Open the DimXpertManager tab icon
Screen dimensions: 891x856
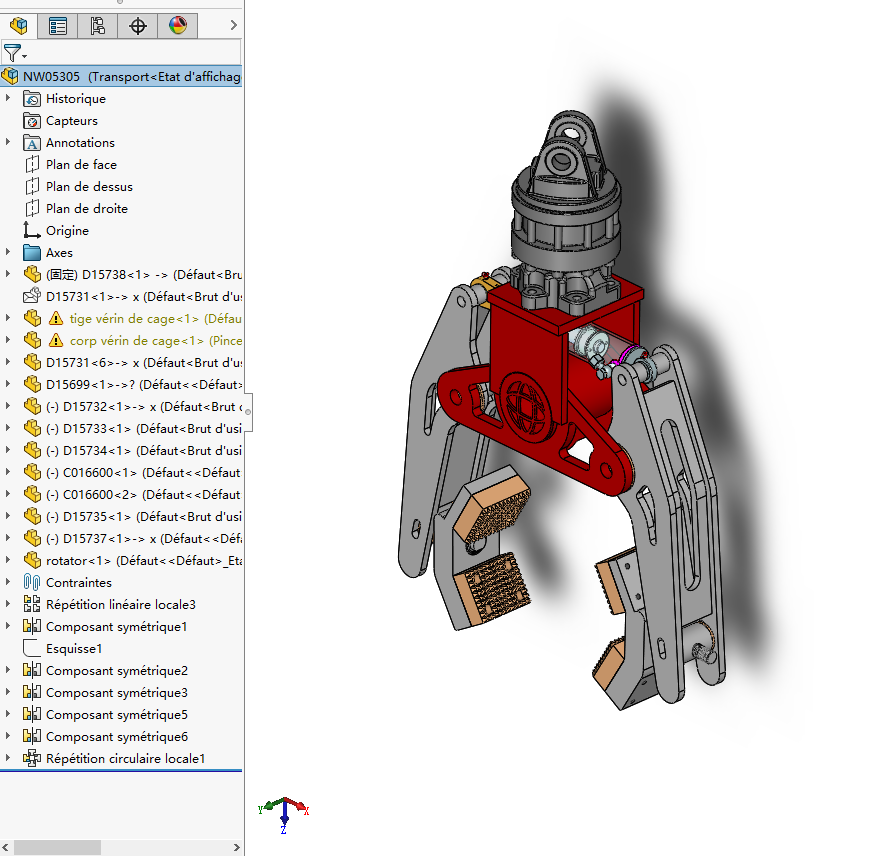[x=137, y=26]
